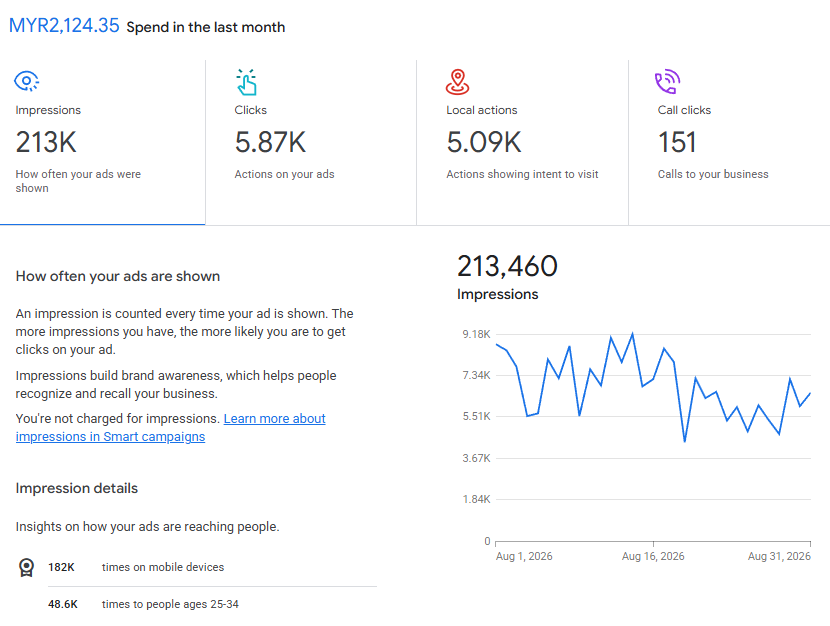This screenshot has width=830, height=626.
Task: Click the Aug 1, 2026 axis label
Action: tap(524, 556)
